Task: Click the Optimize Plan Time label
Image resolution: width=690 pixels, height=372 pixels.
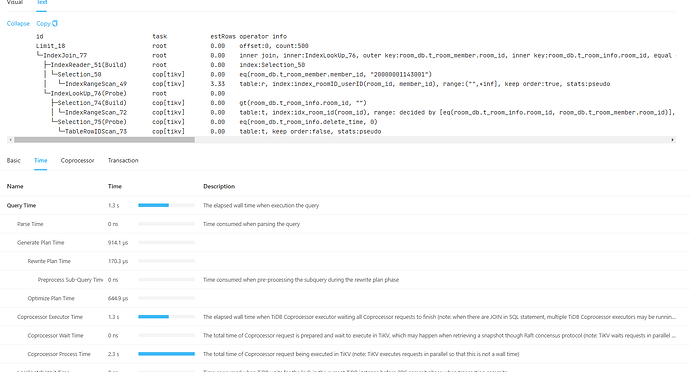Action: pos(51,298)
